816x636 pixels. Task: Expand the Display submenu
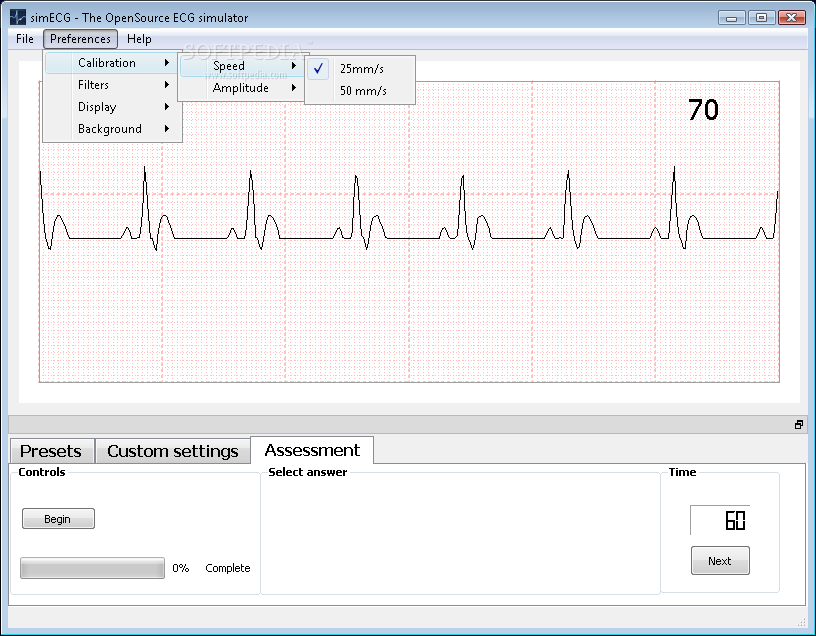(x=112, y=107)
